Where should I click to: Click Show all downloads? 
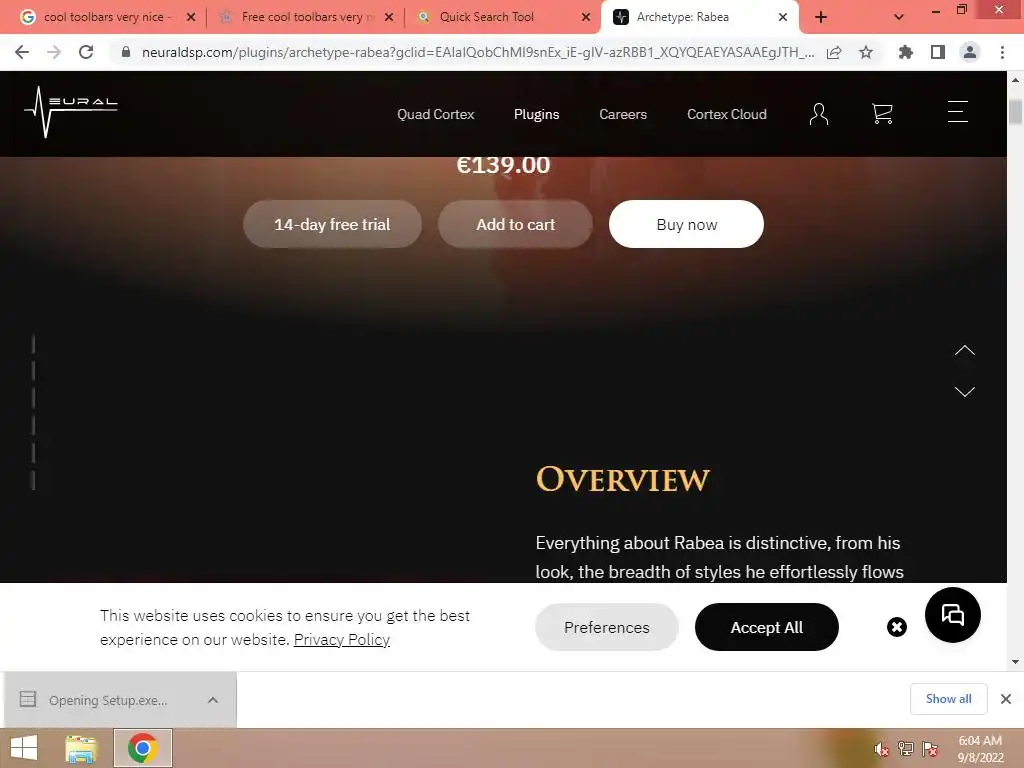click(x=948, y=699)
